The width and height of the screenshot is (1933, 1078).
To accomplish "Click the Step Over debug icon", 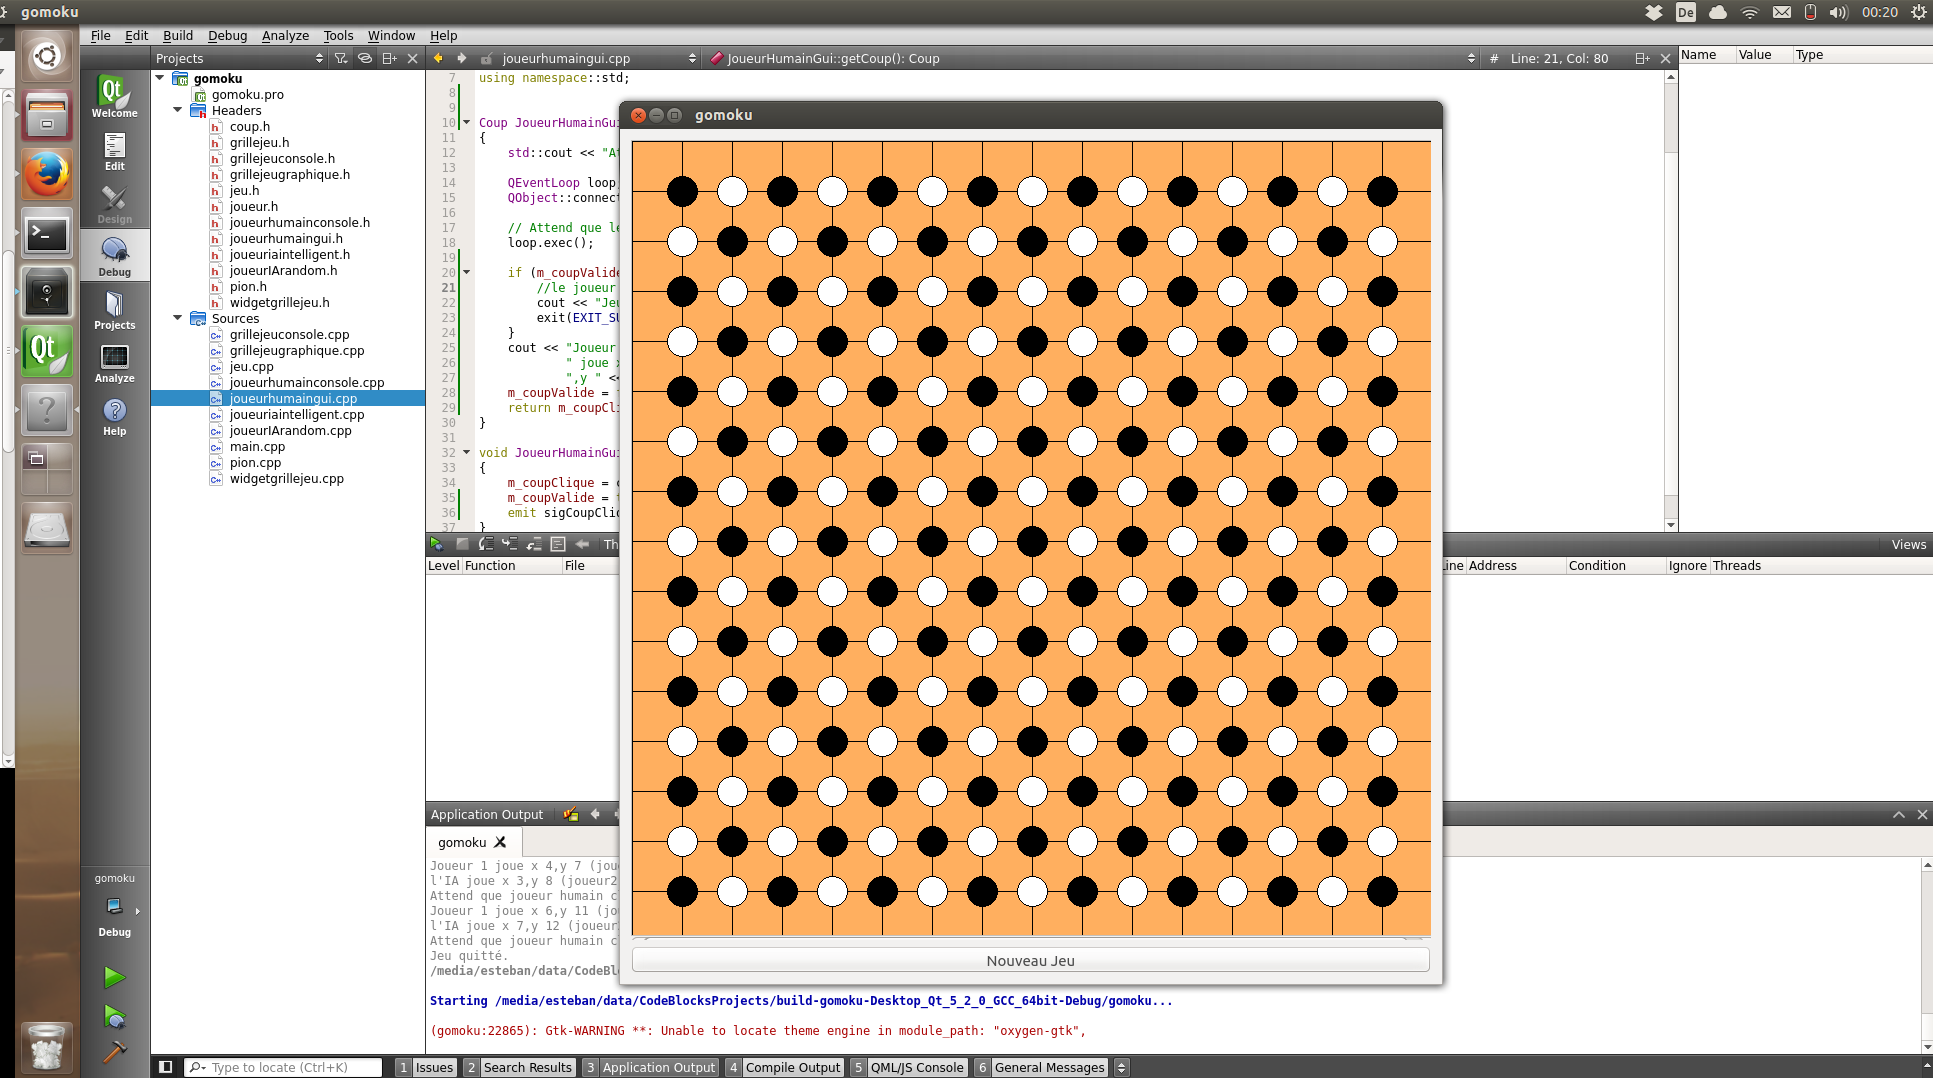I will (x=486, y=544).
